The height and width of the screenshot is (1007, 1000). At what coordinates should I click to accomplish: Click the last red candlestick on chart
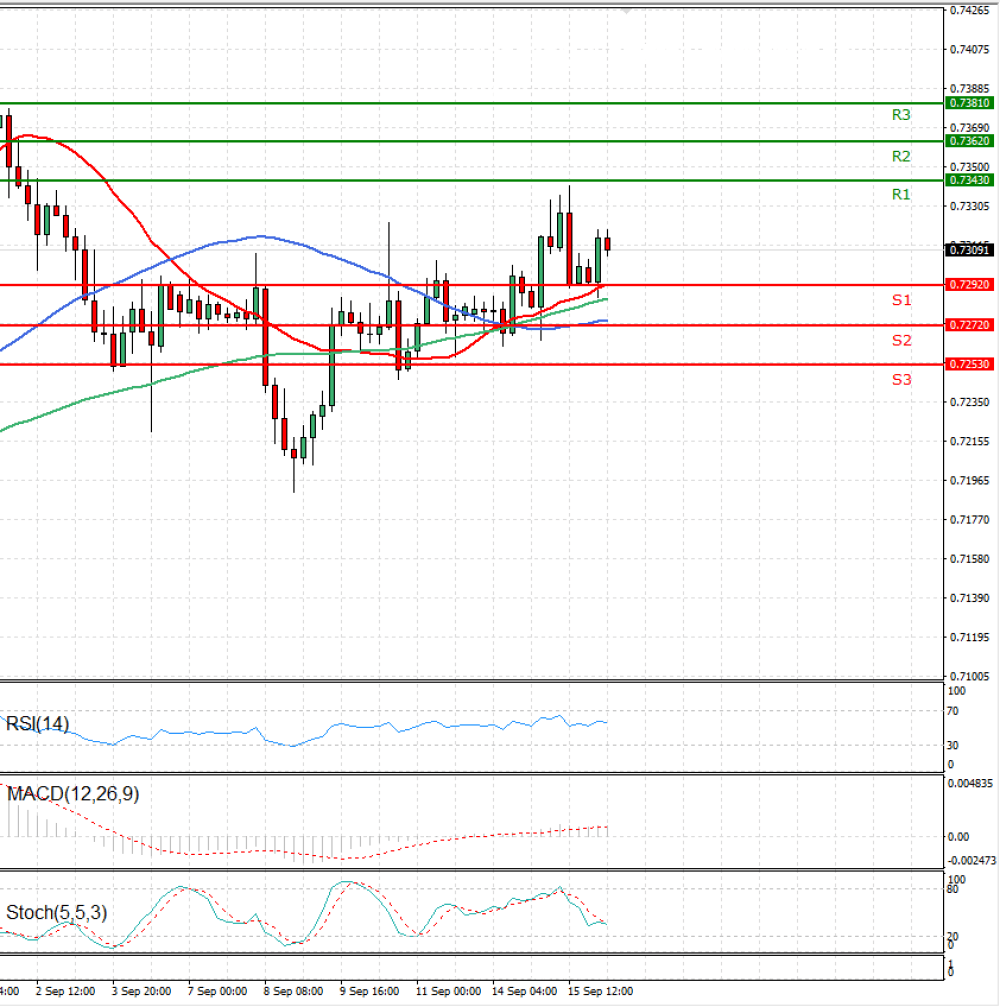pos(608,244)
